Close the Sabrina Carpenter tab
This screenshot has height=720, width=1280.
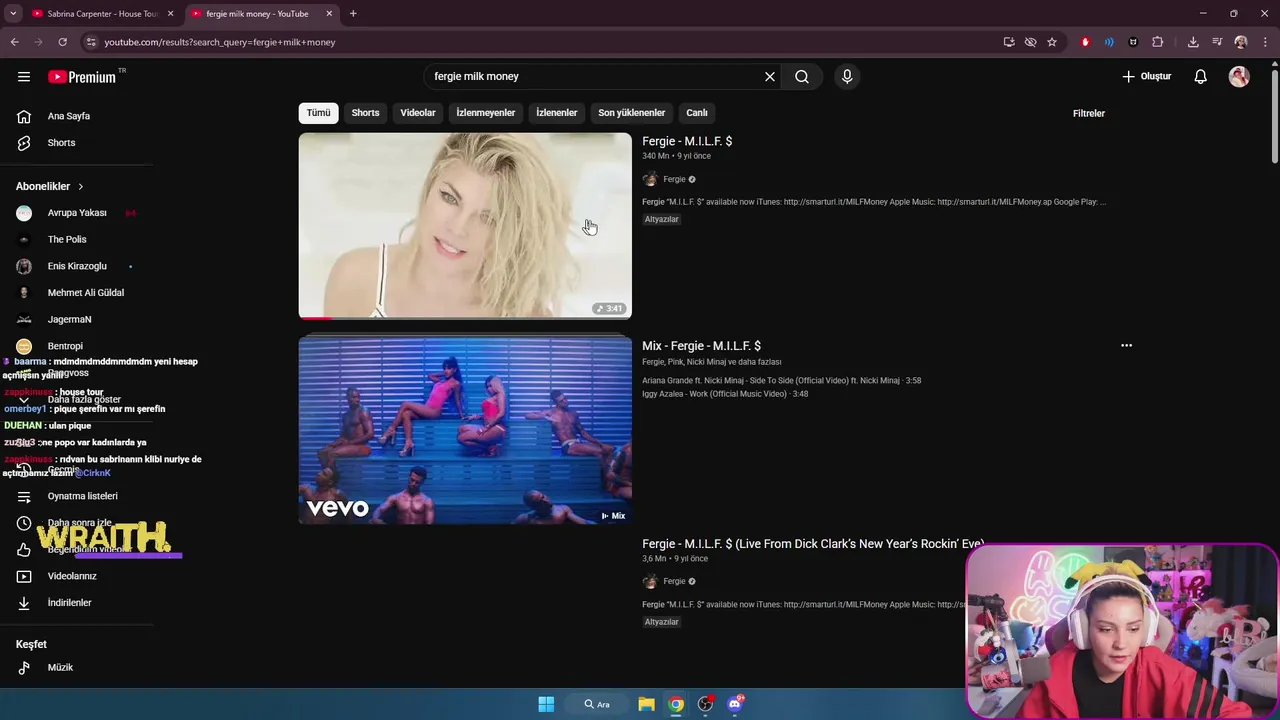pyautogui.click(x=170, y=14)
